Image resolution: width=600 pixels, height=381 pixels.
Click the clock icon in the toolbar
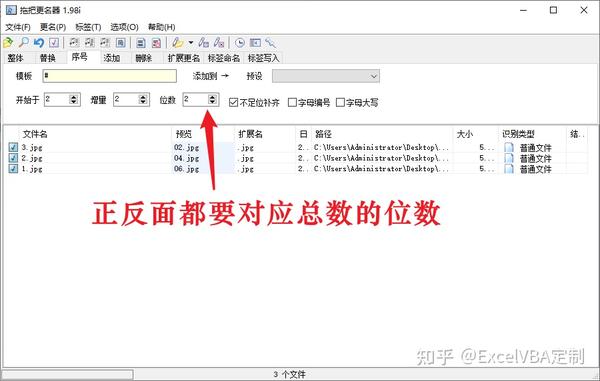[x=240, y=43]
